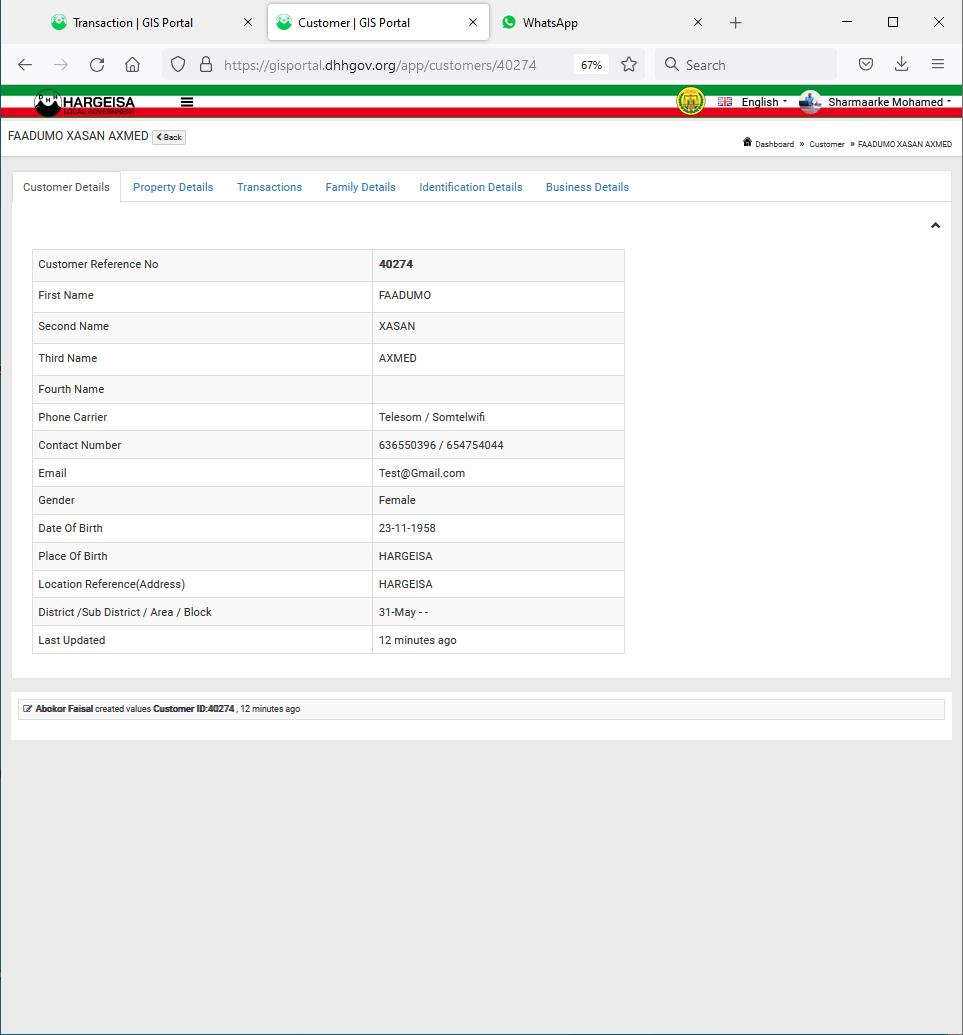Go back using browser back arrow

[x=25, y=65]
